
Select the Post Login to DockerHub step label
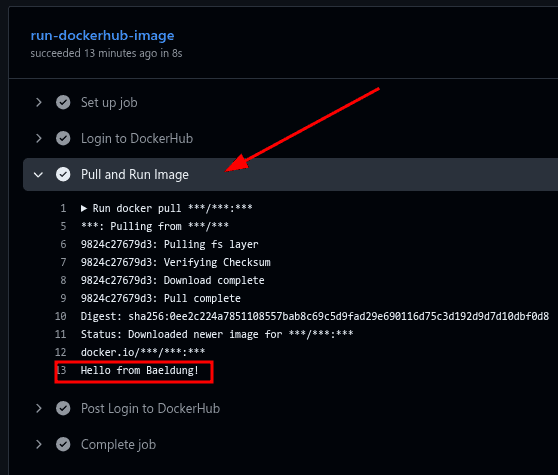pyautogui.click(x=150, y=408)
